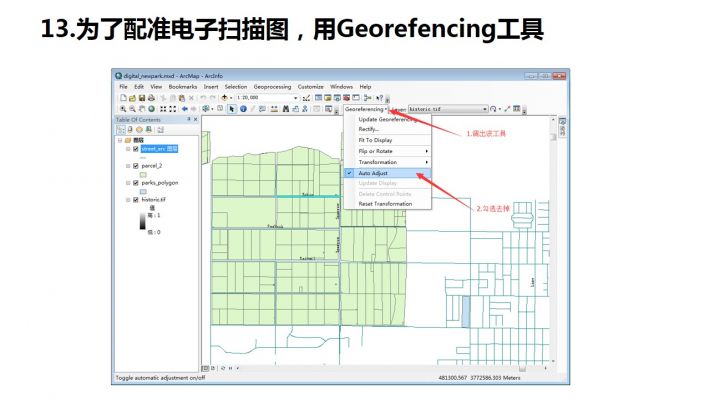This screenshot has height=399, width=710.
Task: Open the map scale 1:20,000 dropdown
Action: click(x=296, y=98)
